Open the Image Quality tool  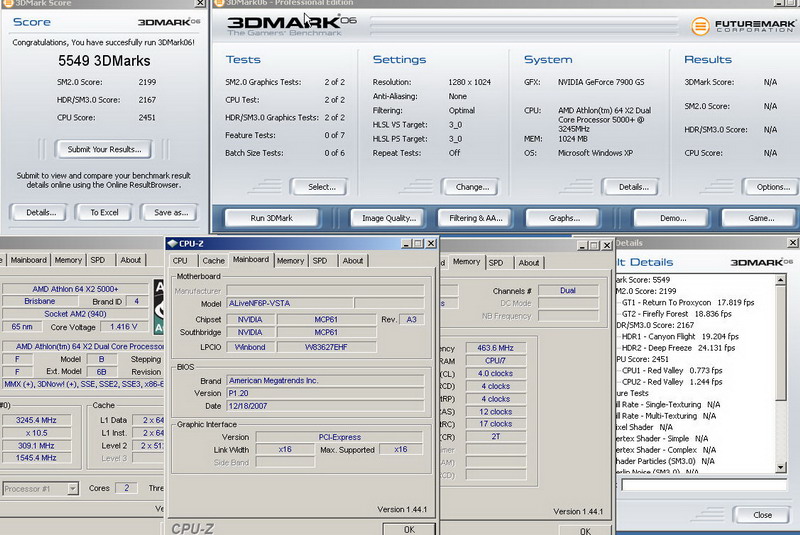coord(387,218)
